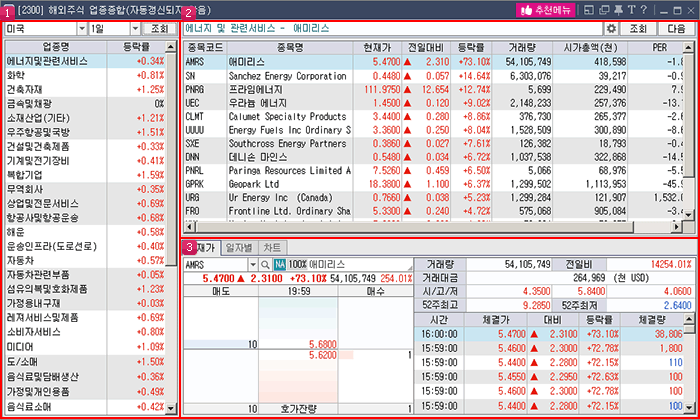Click 조회 button next to gear icon
This screenshot has width=700, height=420.
click(x=638, y=29)
